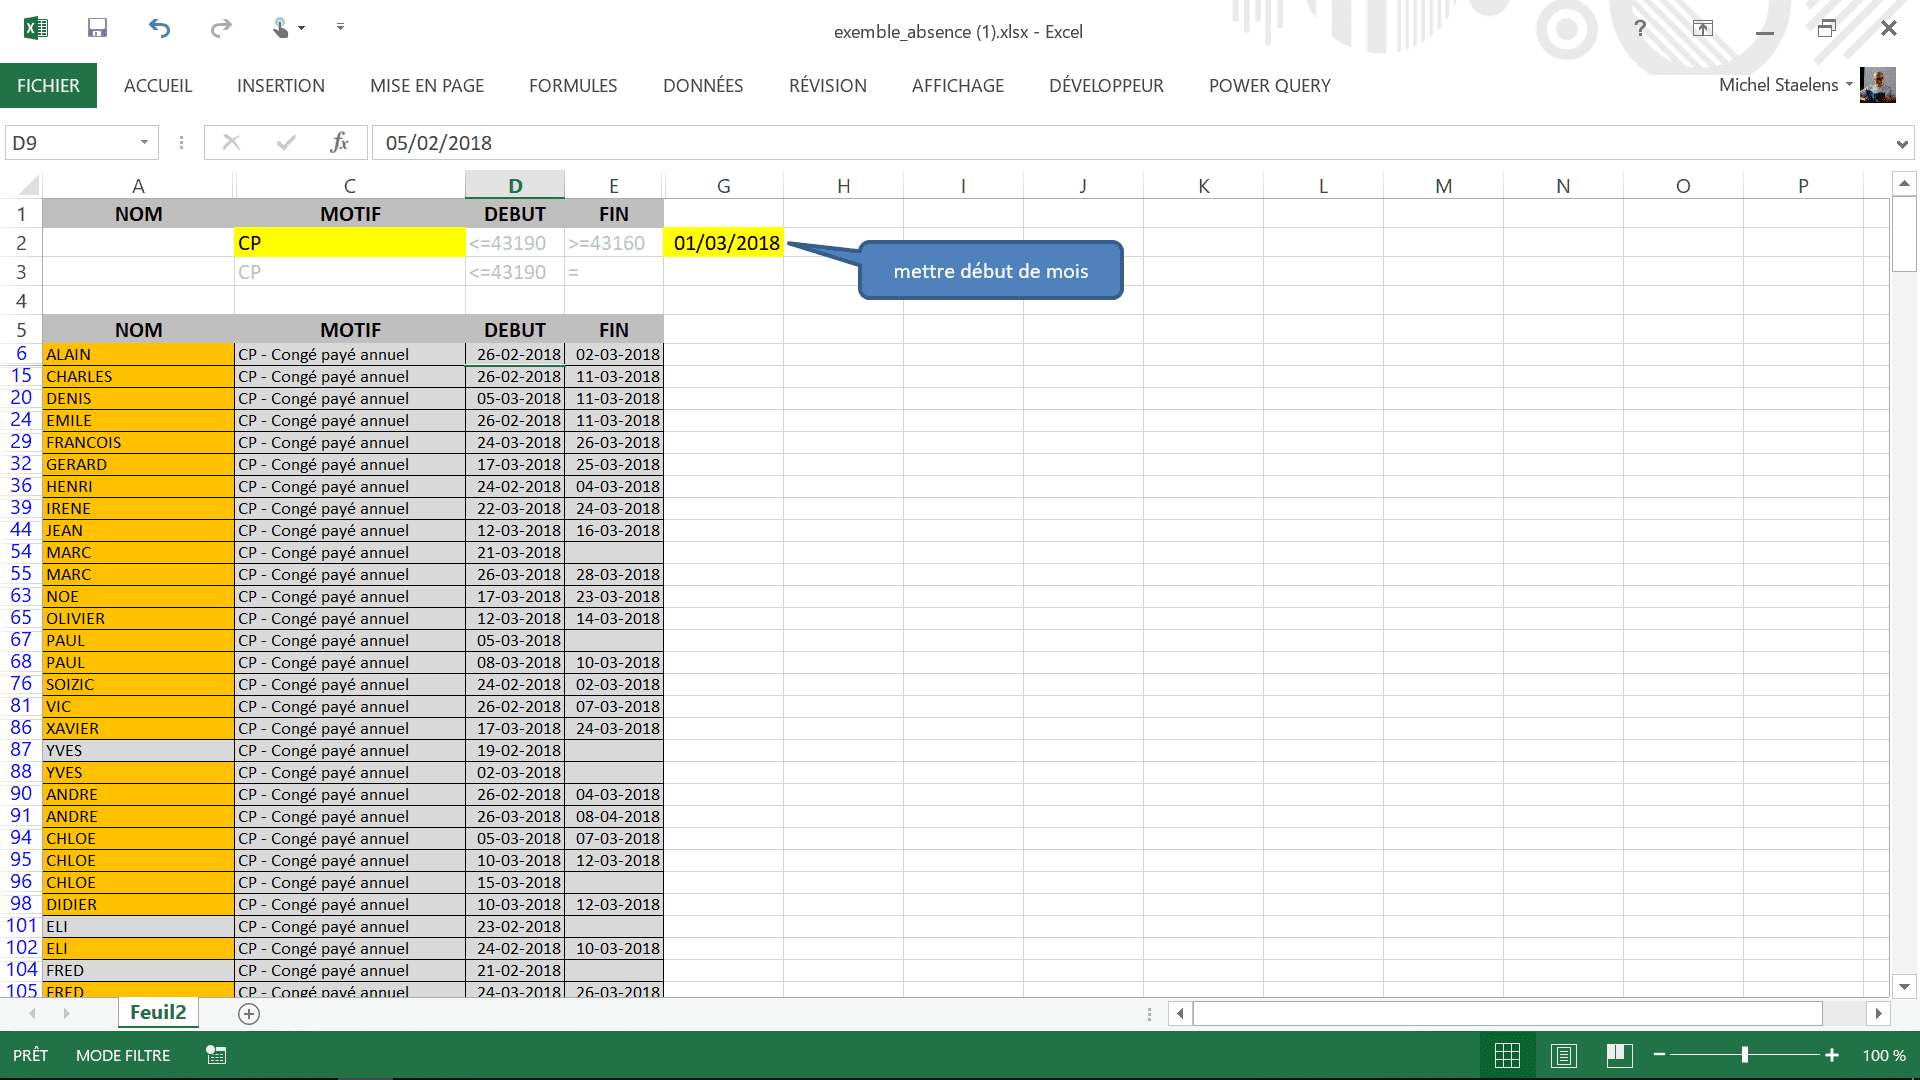Image resolution: width=1920 pixels, height=1080 pixels.
Task: Click the touch/mouse mode icon
Action: click(x=281, y=28)
